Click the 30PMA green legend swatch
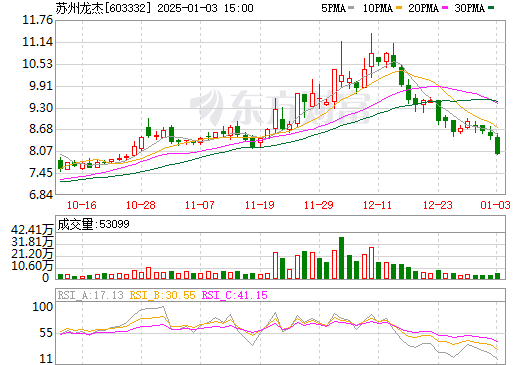Viewport: 520px width, 365px height. point(491,7)
